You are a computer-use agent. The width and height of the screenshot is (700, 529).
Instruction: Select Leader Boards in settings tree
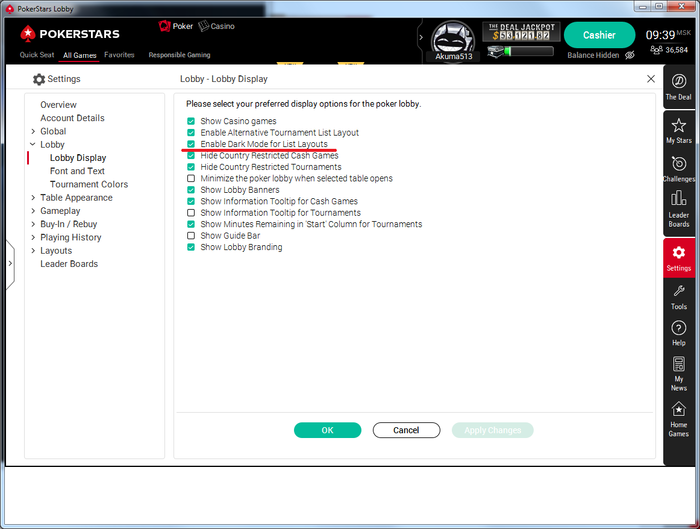pyautogui.click(x=69, y=264)
